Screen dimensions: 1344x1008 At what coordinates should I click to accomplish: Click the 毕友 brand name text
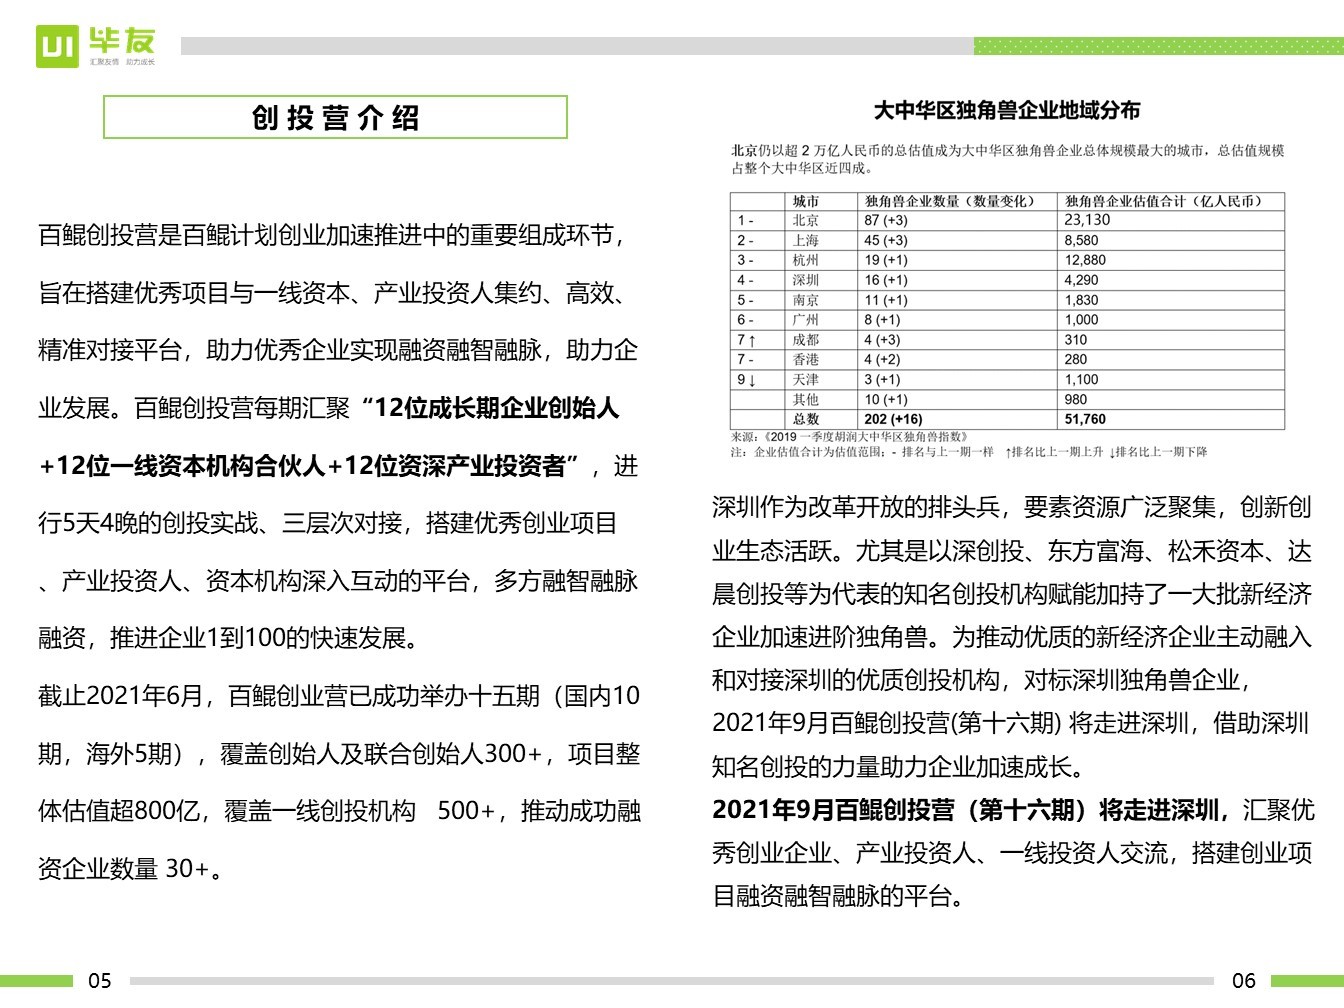(122, 41)
